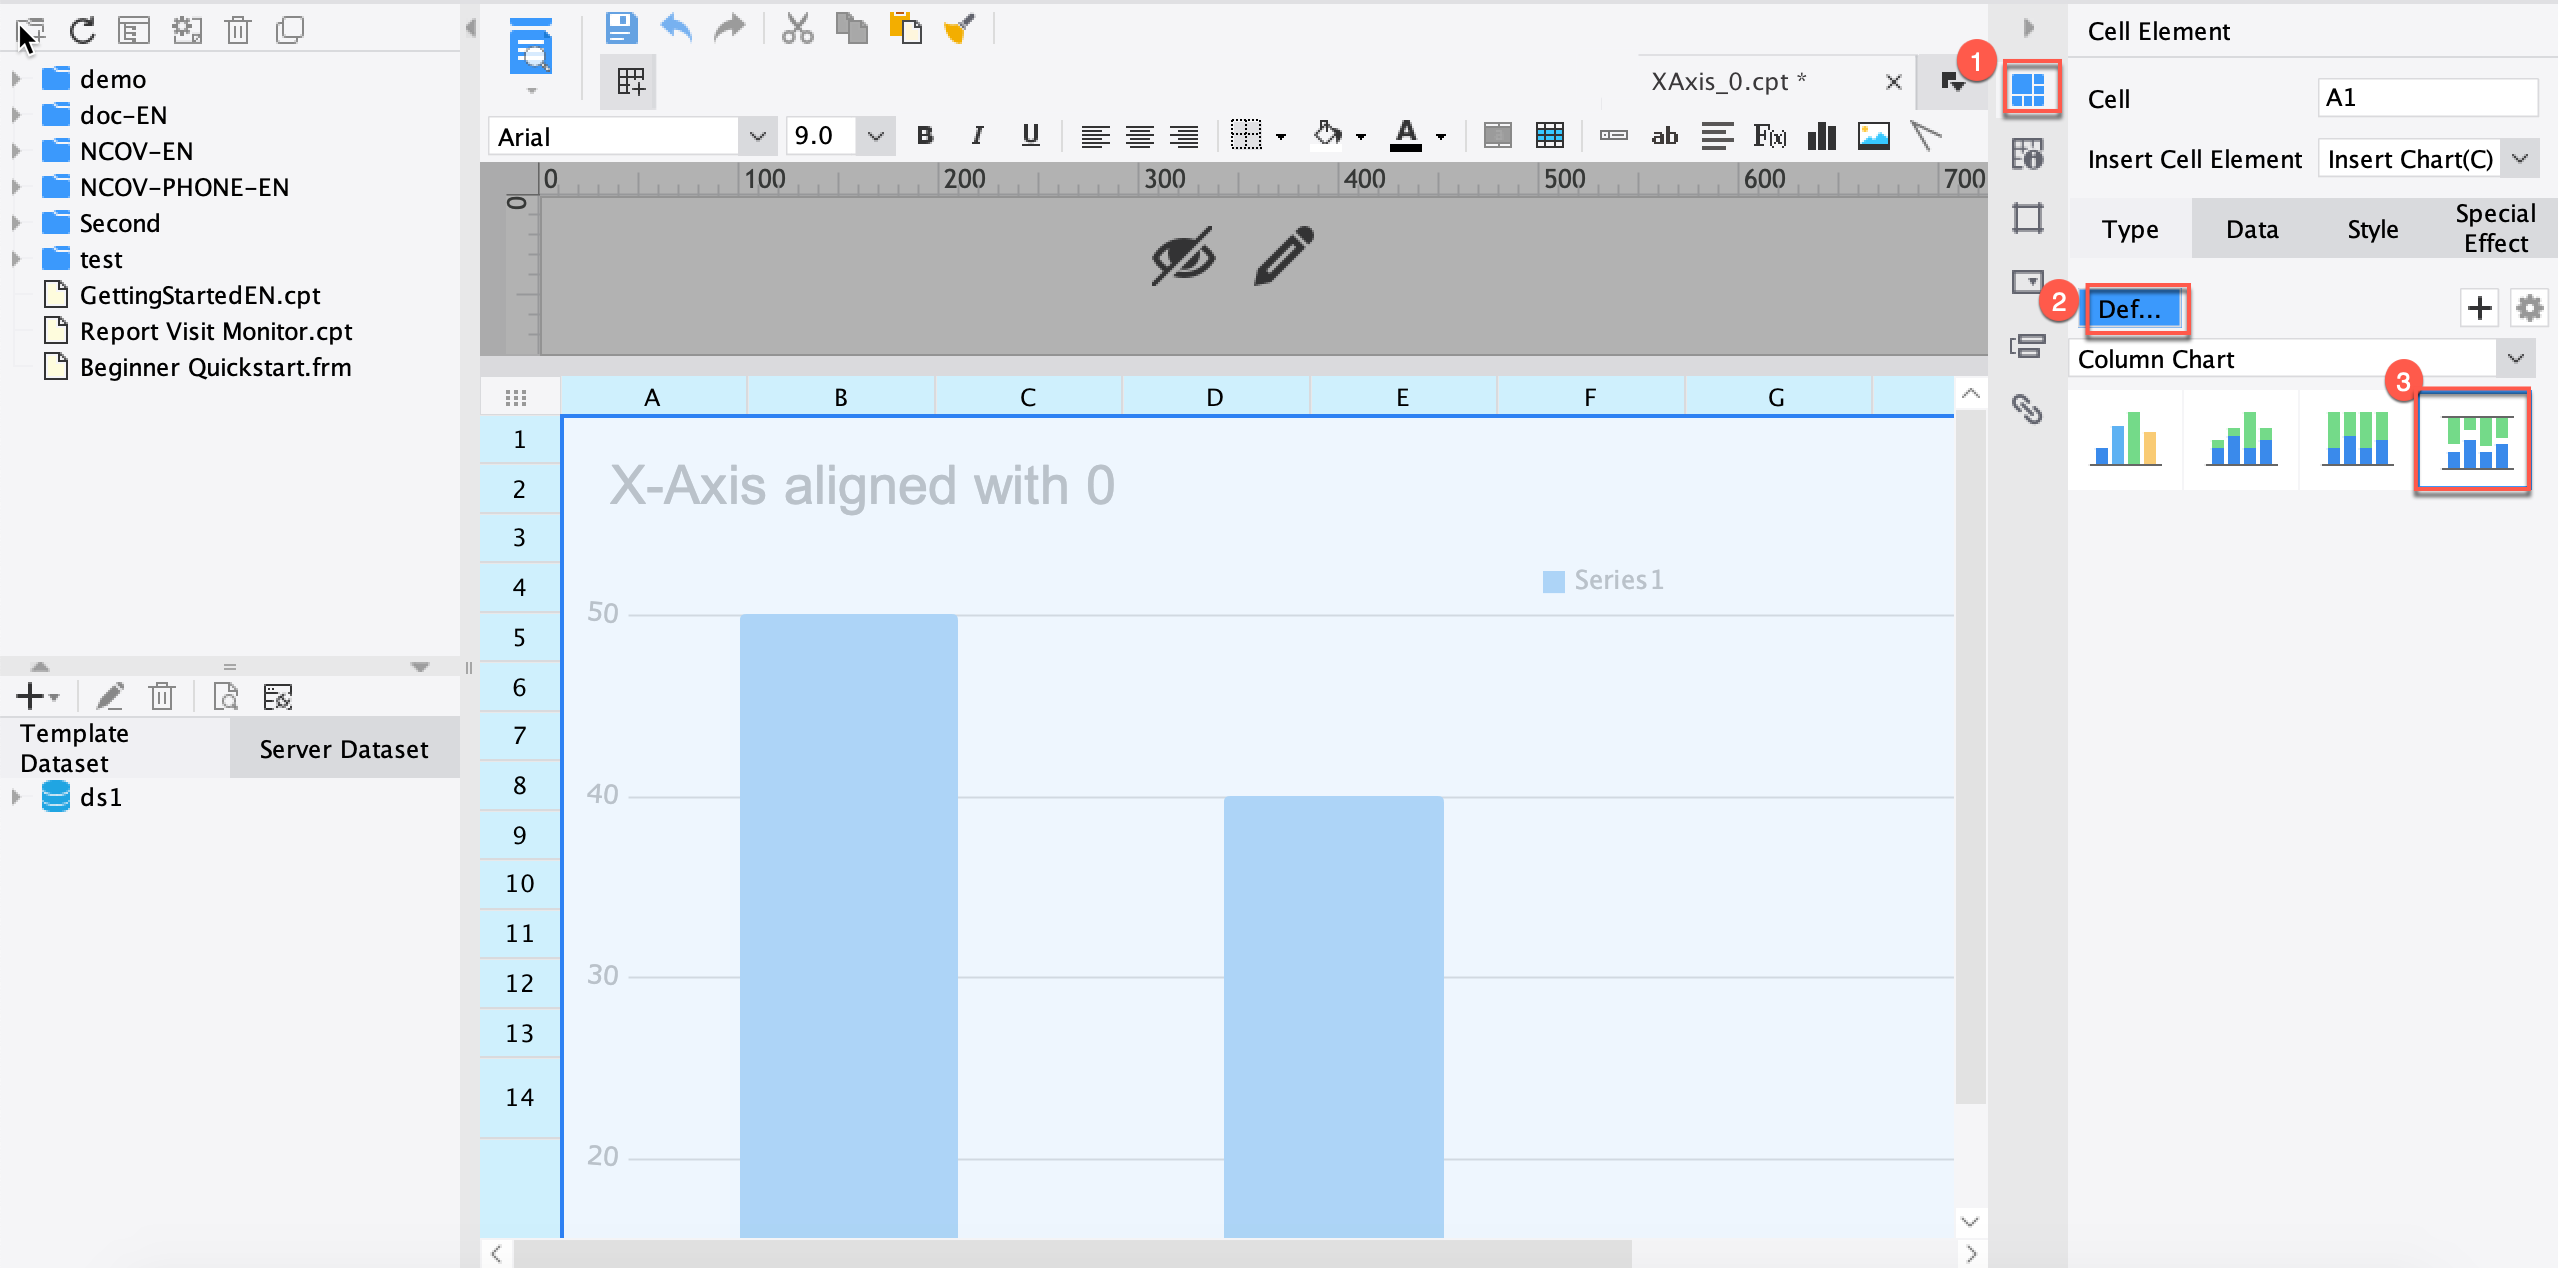Select the percent stacked column chart thumbnail
Image resolution: width=2558 pixels, height=1268 pixels.
point(2357,440)
